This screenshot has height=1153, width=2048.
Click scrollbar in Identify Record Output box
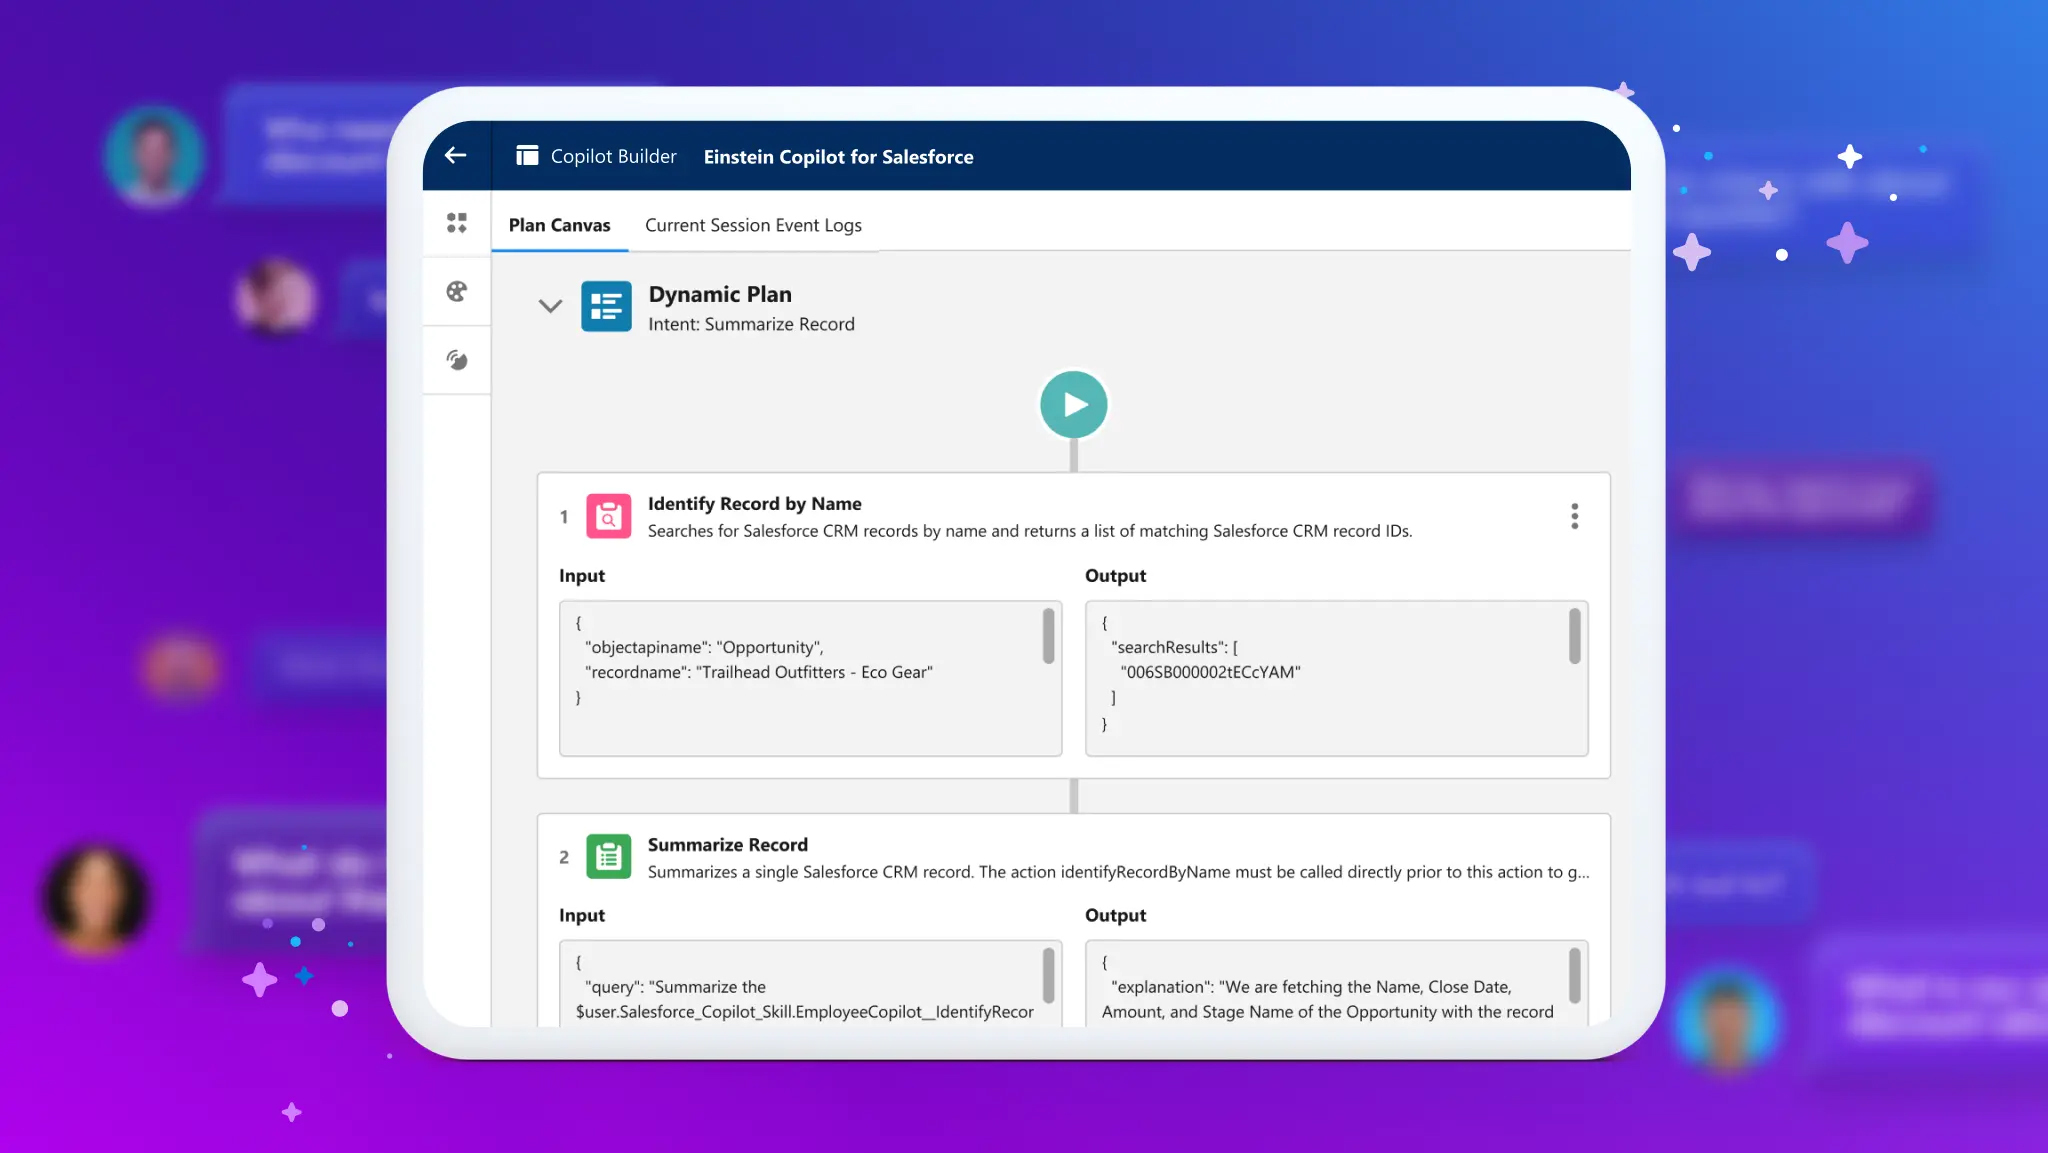tap(1574, 636)
